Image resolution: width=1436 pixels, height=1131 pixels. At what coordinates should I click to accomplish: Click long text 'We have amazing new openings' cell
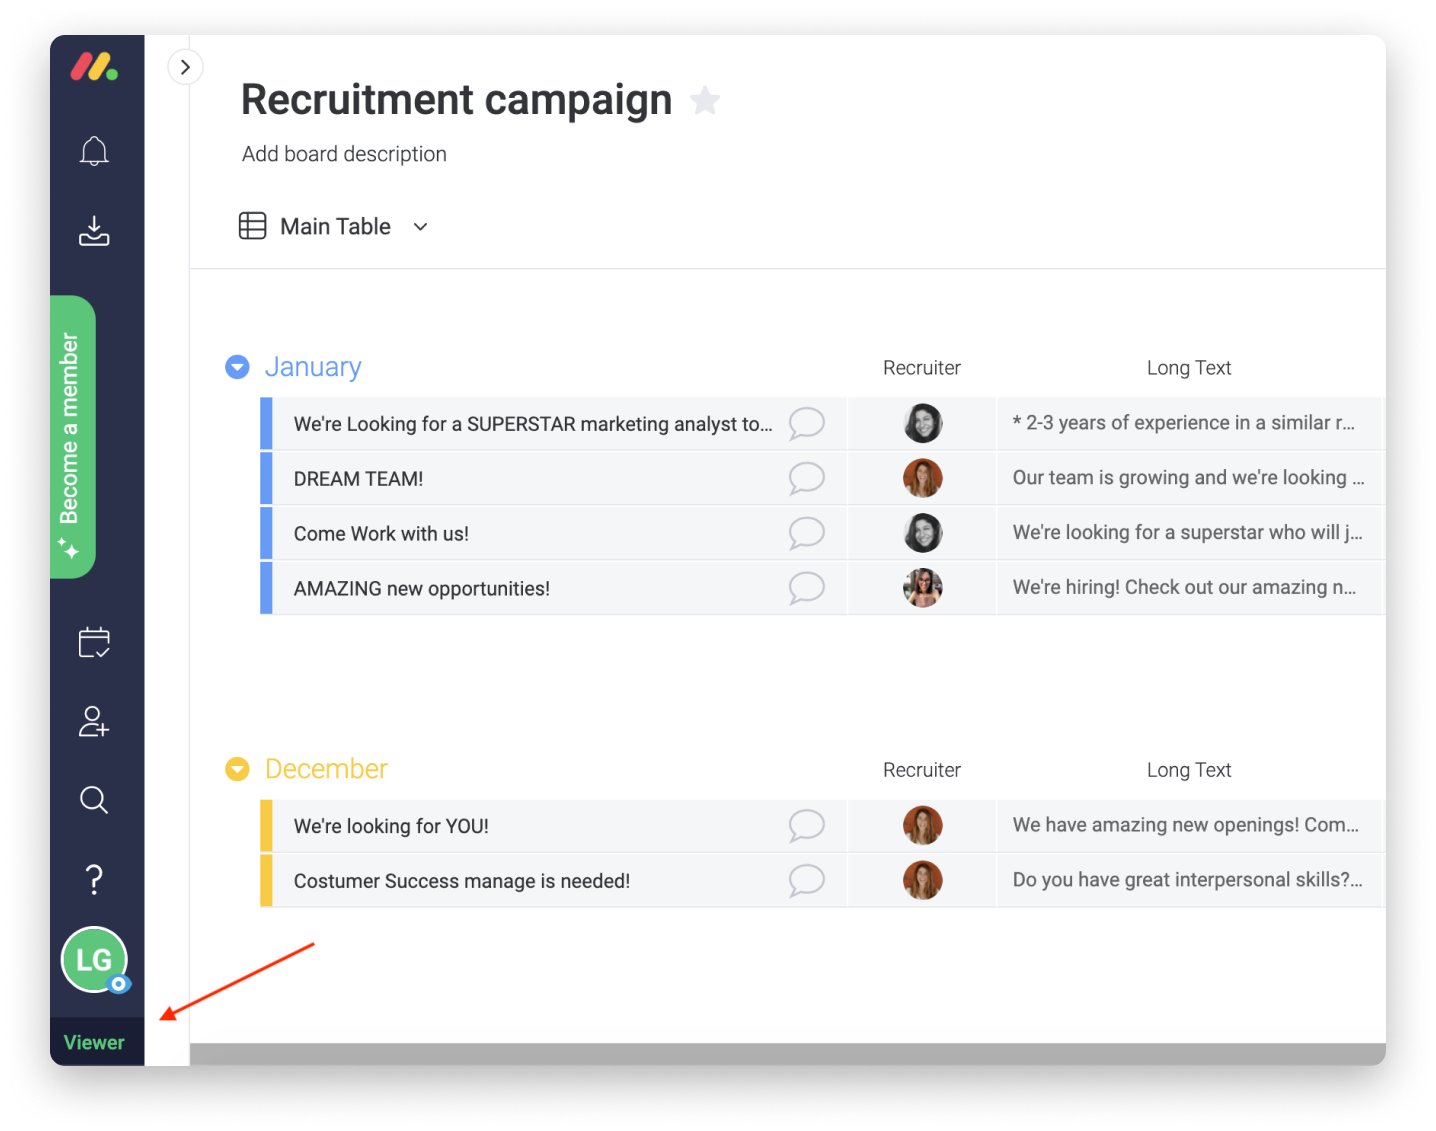click(x=1189, y=825)
